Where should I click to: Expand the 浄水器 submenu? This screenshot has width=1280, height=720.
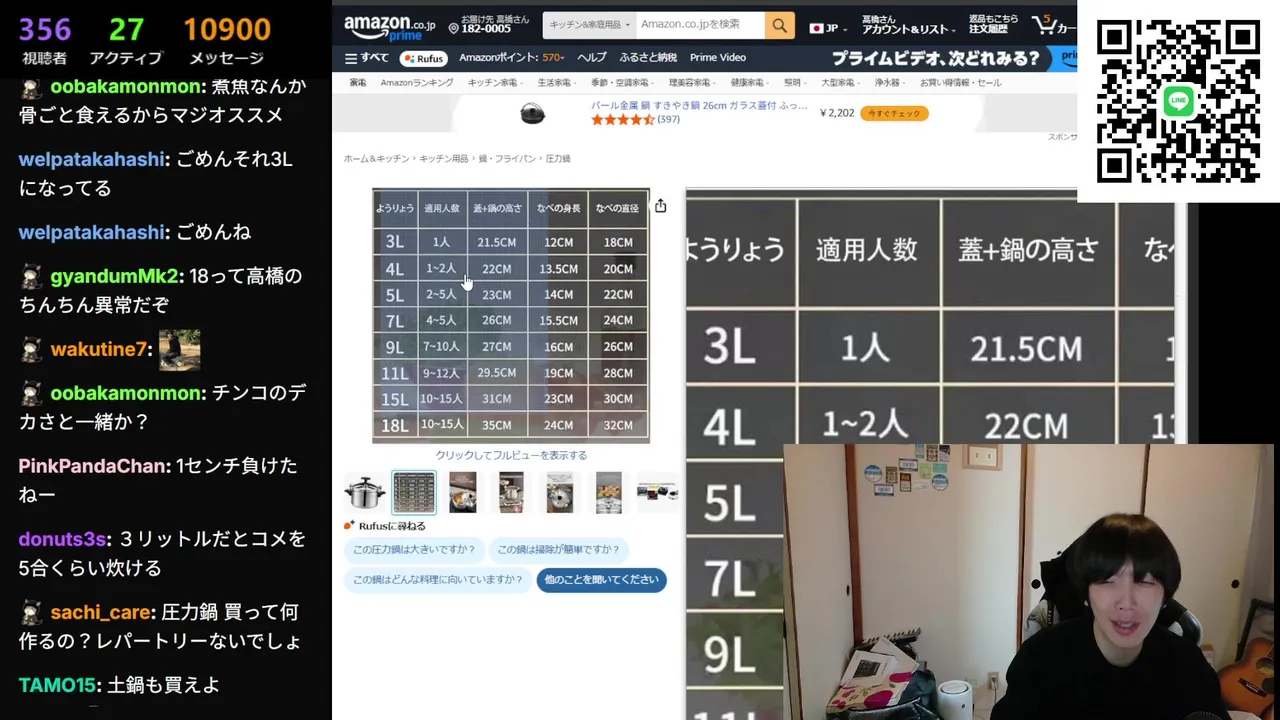[889, 83]
